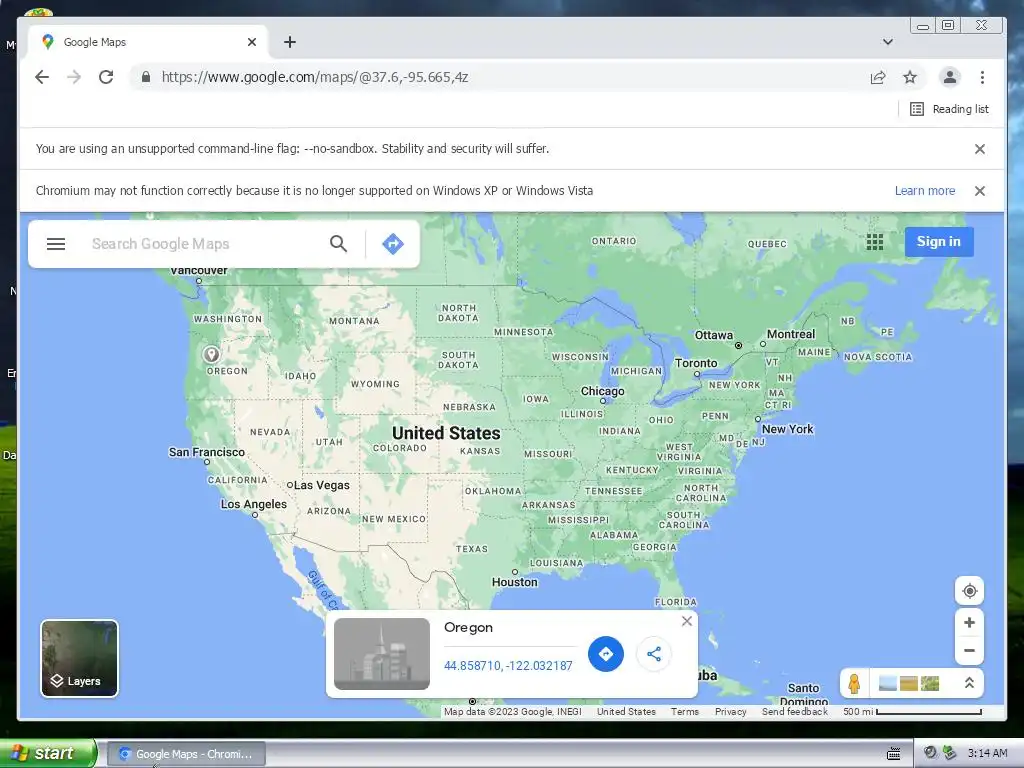Zoom in on the map

(x=969, y=622)
